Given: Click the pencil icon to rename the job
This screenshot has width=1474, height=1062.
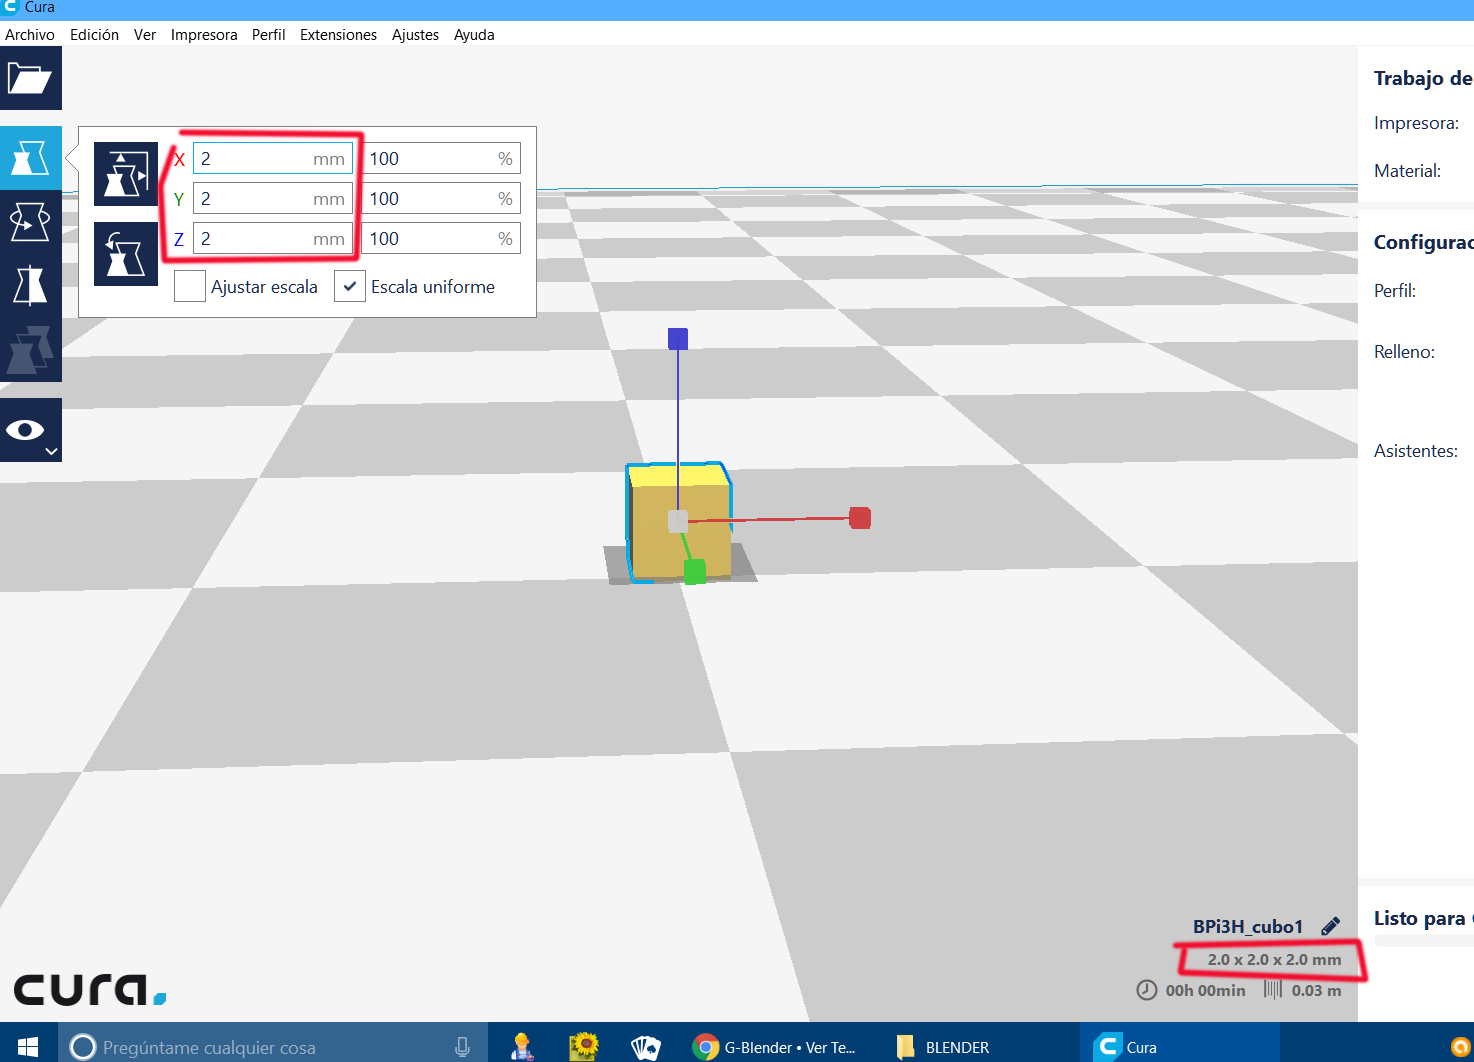Looking at the screenshot, I should 1330,926.
